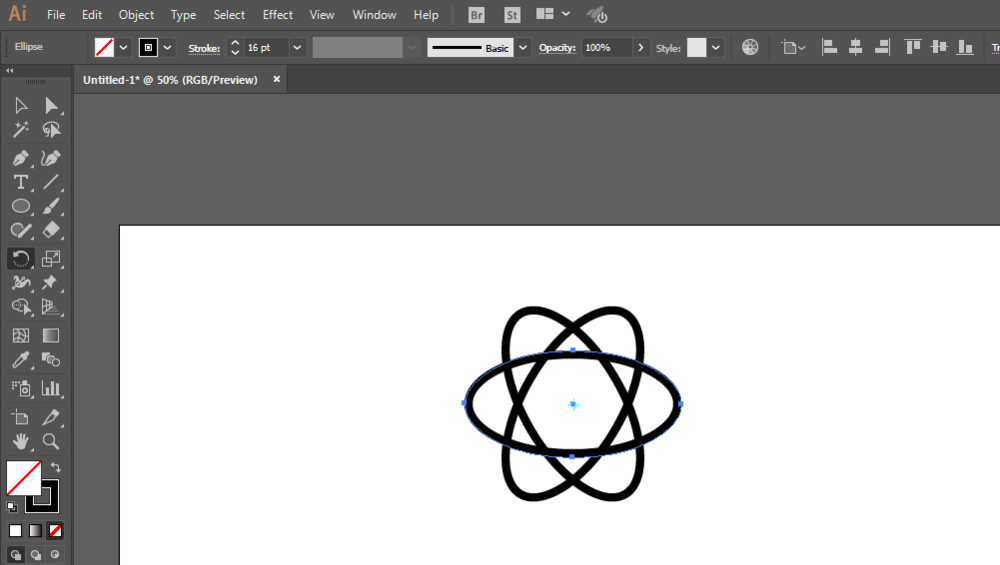Open the Window menu
This screenshot has height=565, width=1000.
374,15
